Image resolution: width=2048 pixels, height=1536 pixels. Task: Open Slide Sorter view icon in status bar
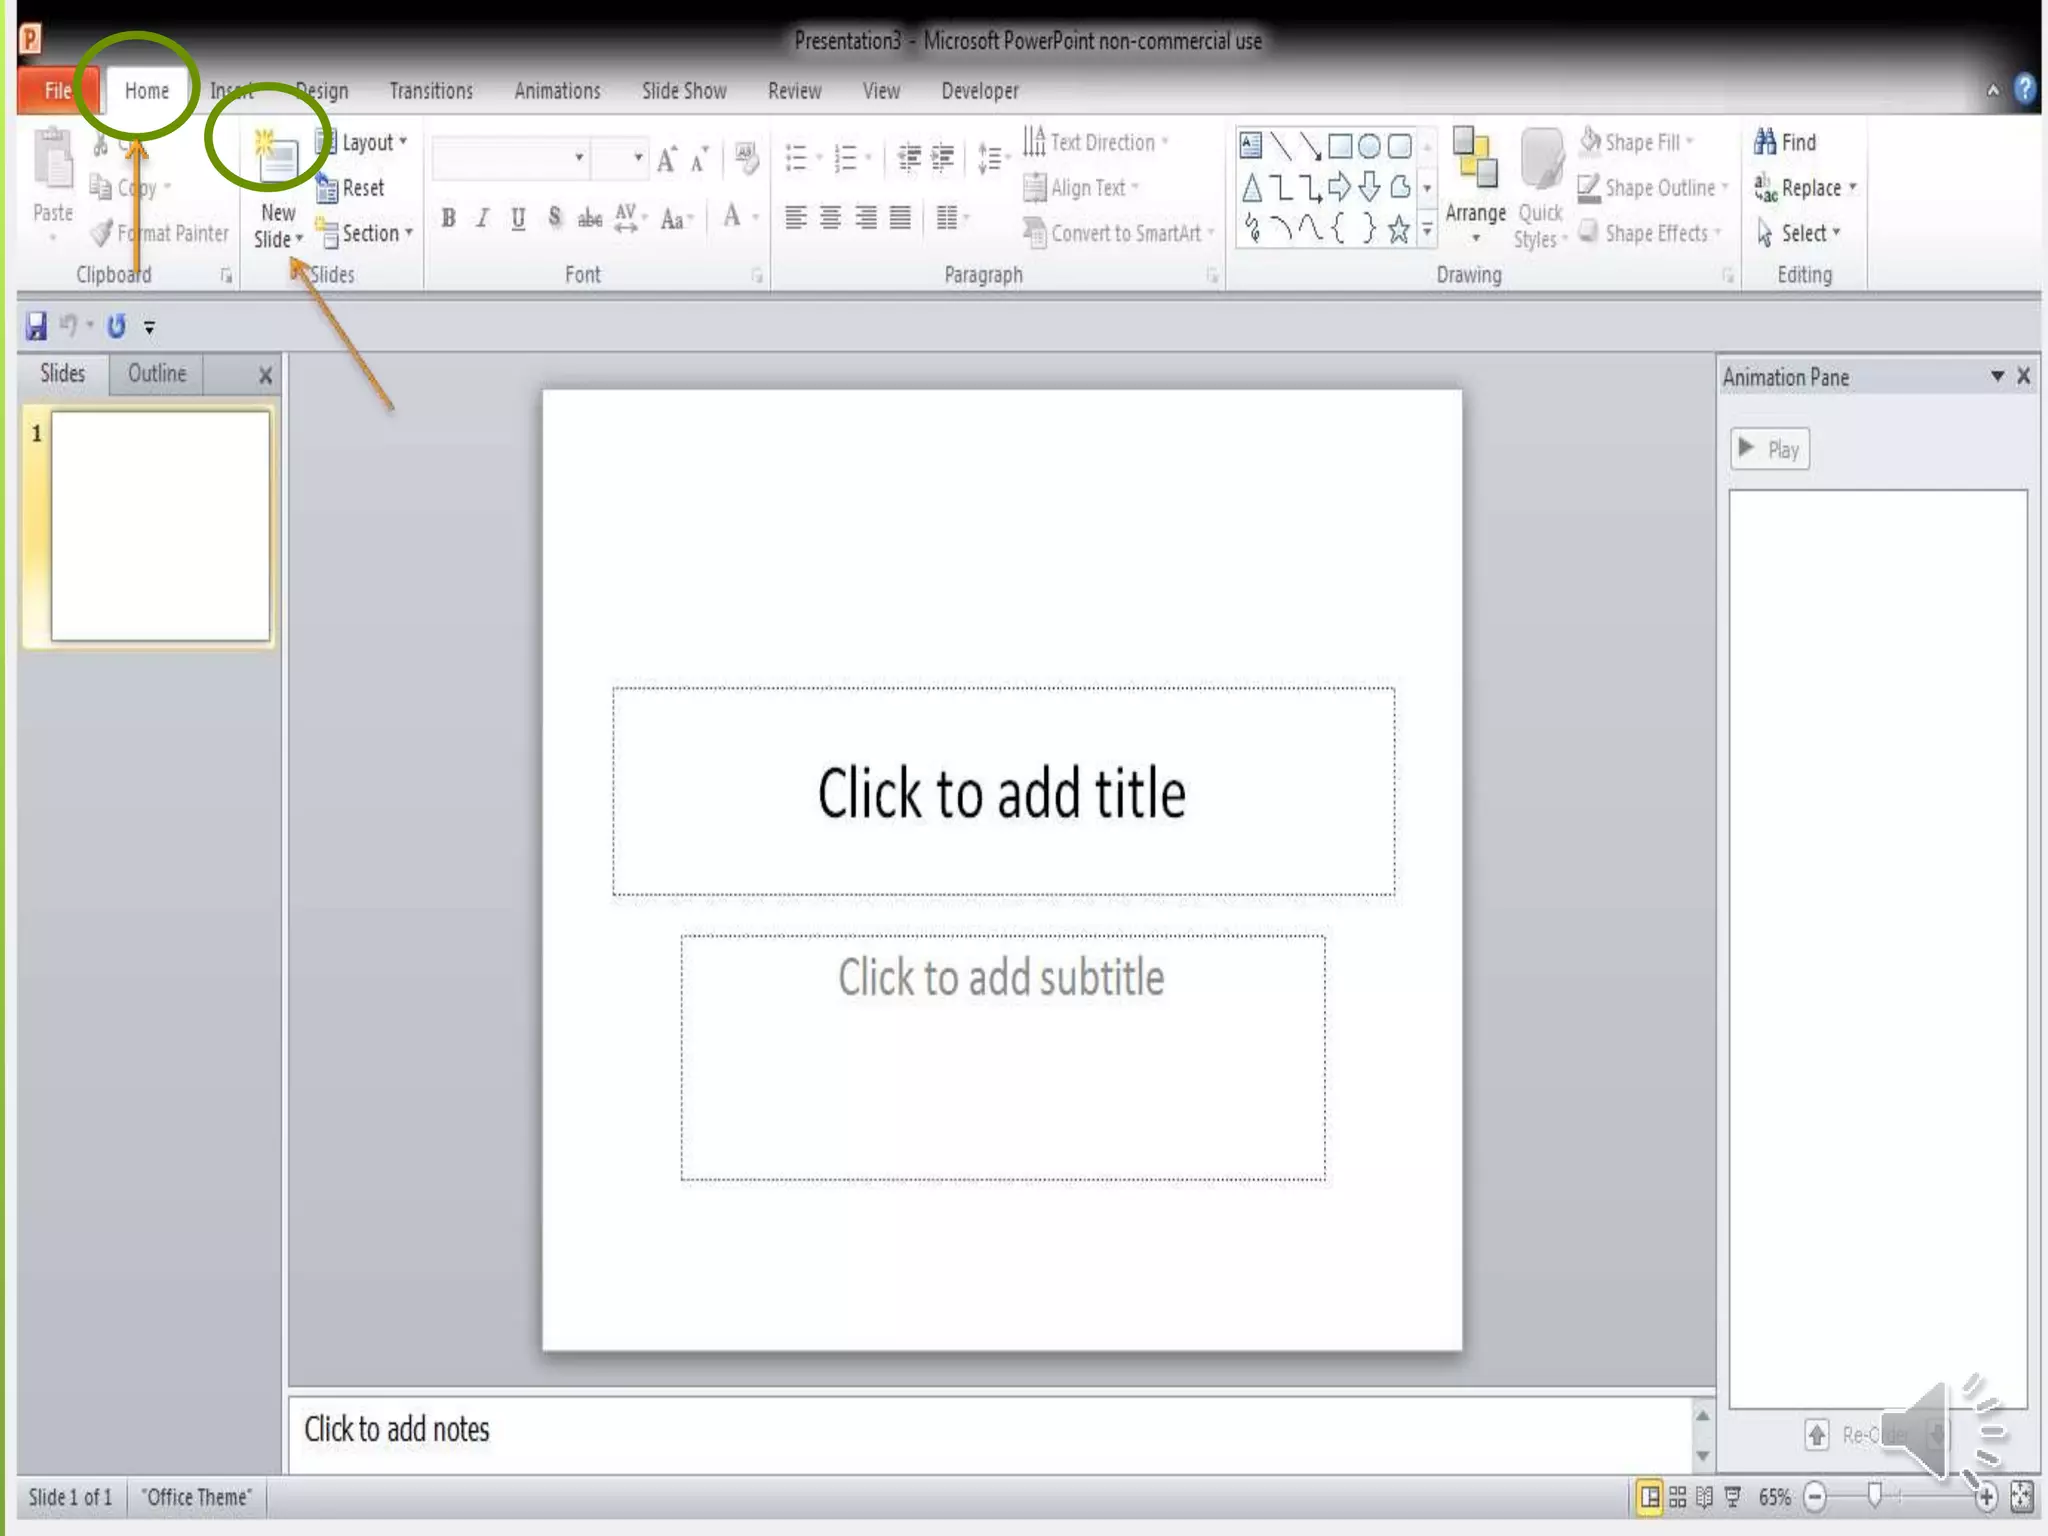coord(1678,1497)
